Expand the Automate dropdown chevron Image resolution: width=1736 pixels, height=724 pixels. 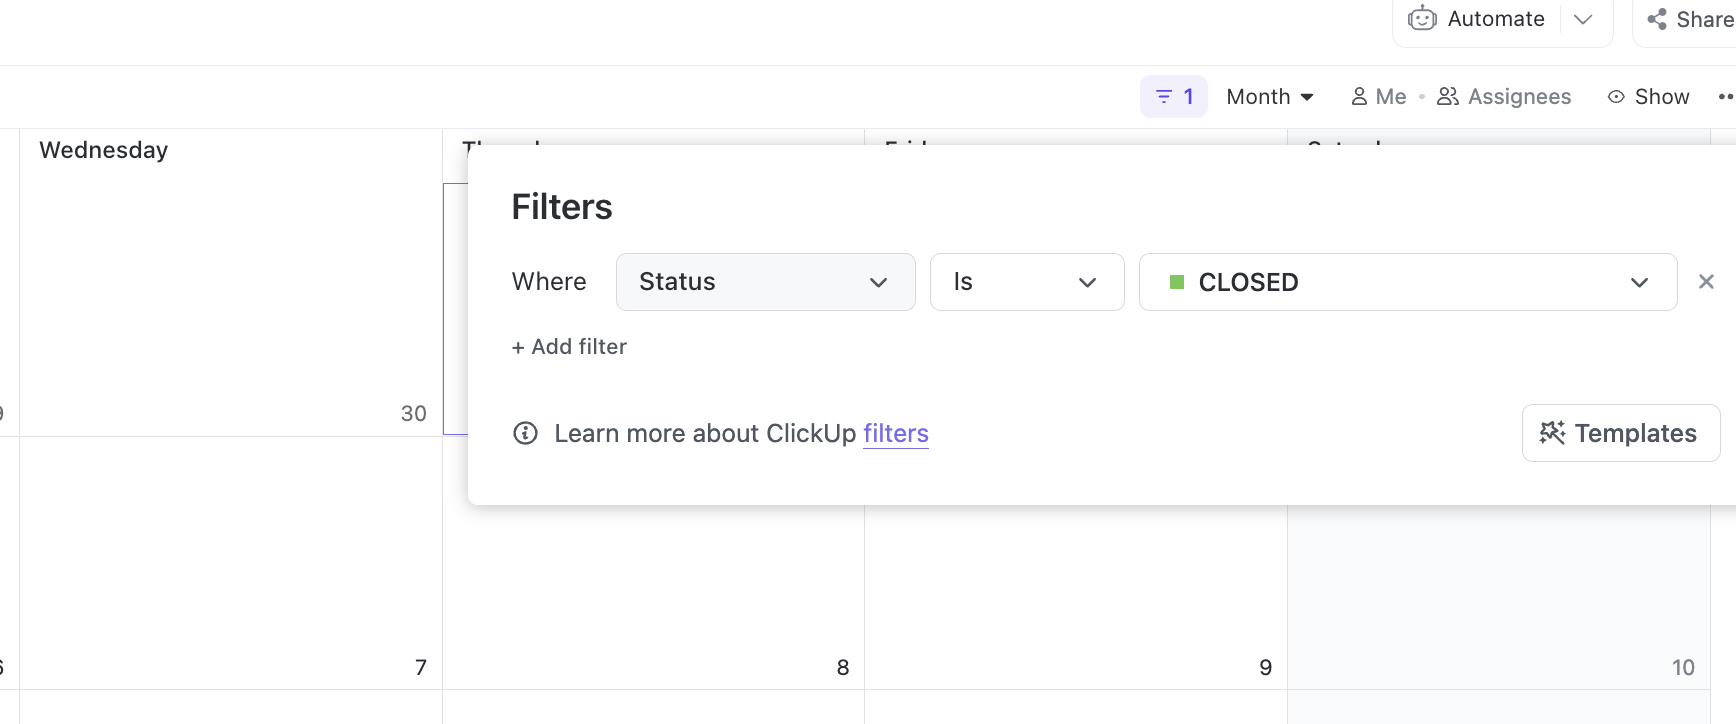[1583, 19]
